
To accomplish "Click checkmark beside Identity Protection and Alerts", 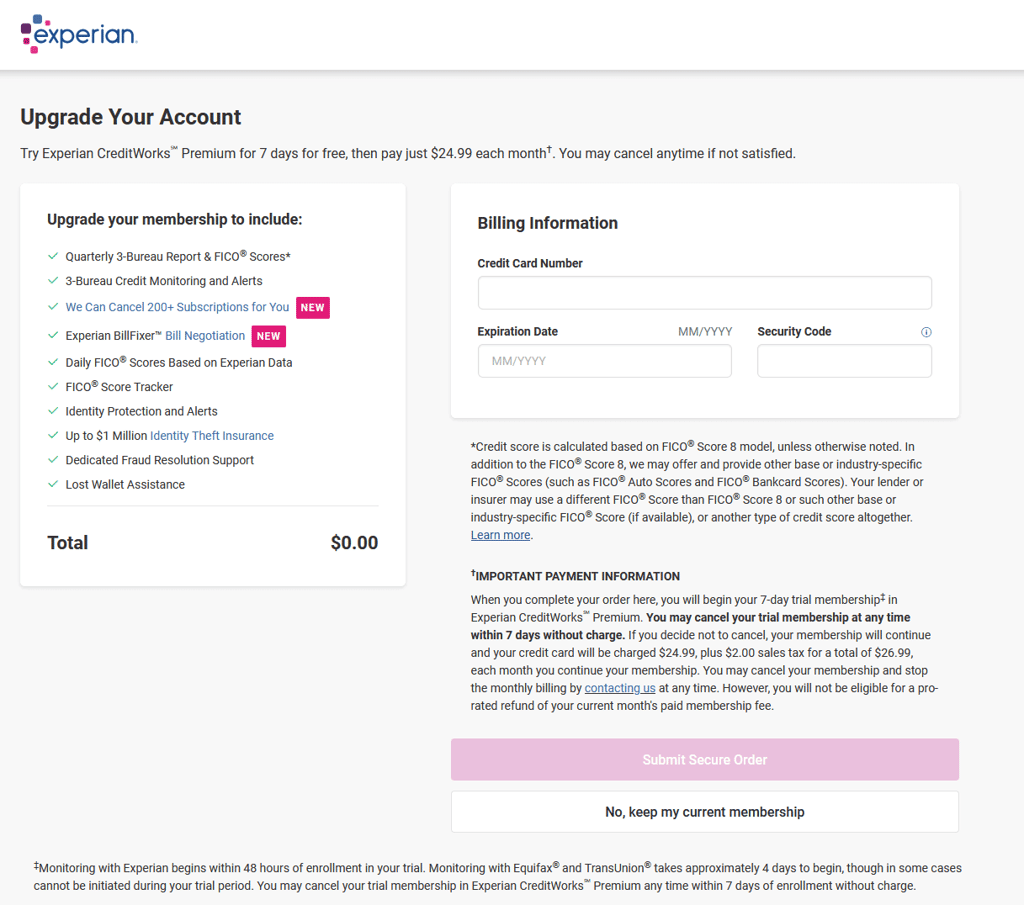I will click(x=54, y=411).
